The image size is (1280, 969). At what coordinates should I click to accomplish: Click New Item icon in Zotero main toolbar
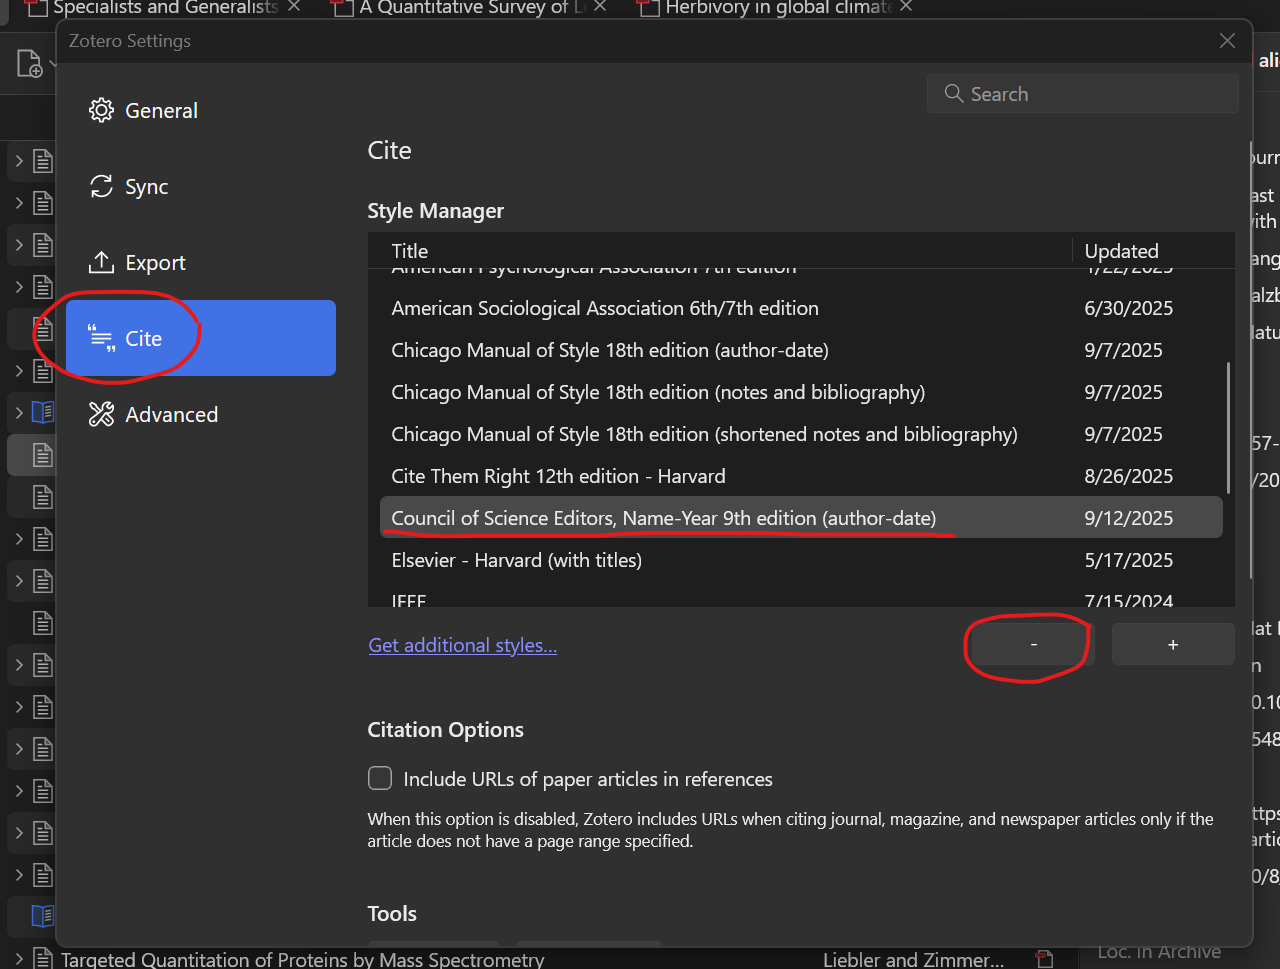tap(30, 64)
